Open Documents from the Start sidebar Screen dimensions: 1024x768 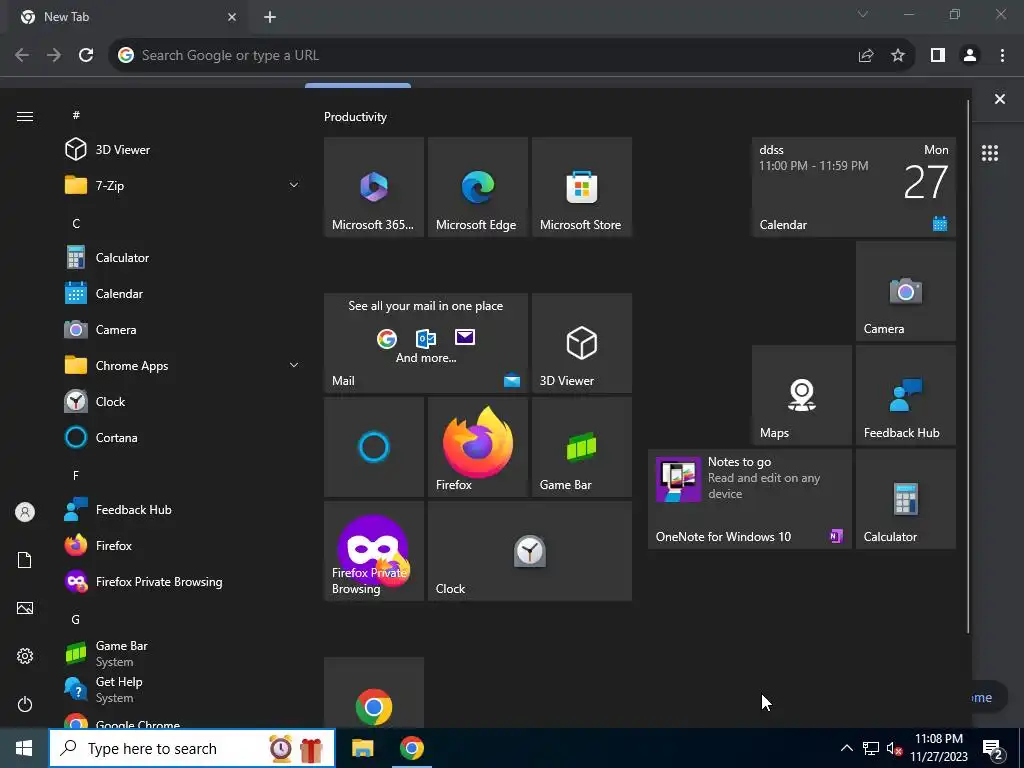click(x=25, y=560)
